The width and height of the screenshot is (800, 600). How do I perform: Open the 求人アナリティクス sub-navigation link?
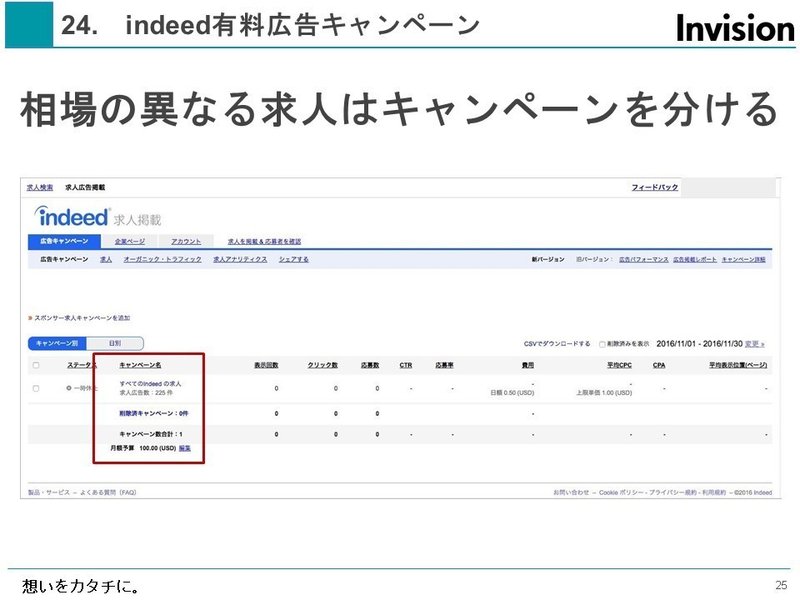click(240, 259)
